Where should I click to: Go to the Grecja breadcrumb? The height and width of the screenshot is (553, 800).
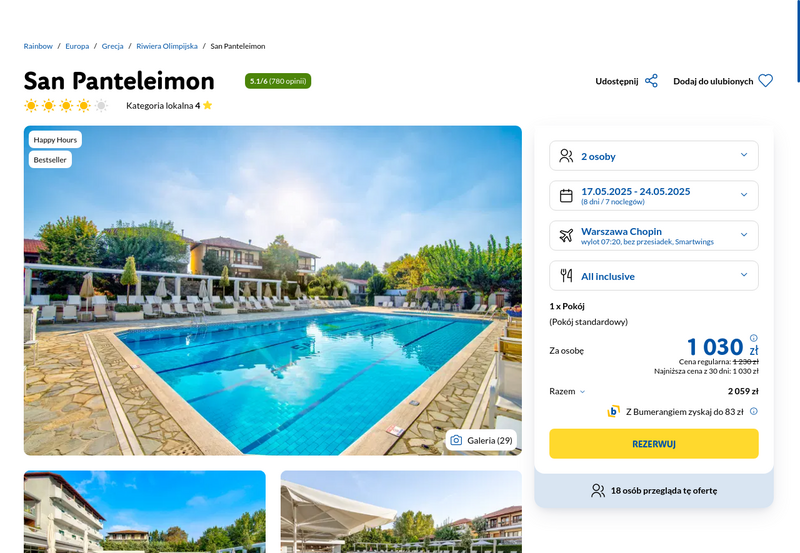click(x=112, y=46)
